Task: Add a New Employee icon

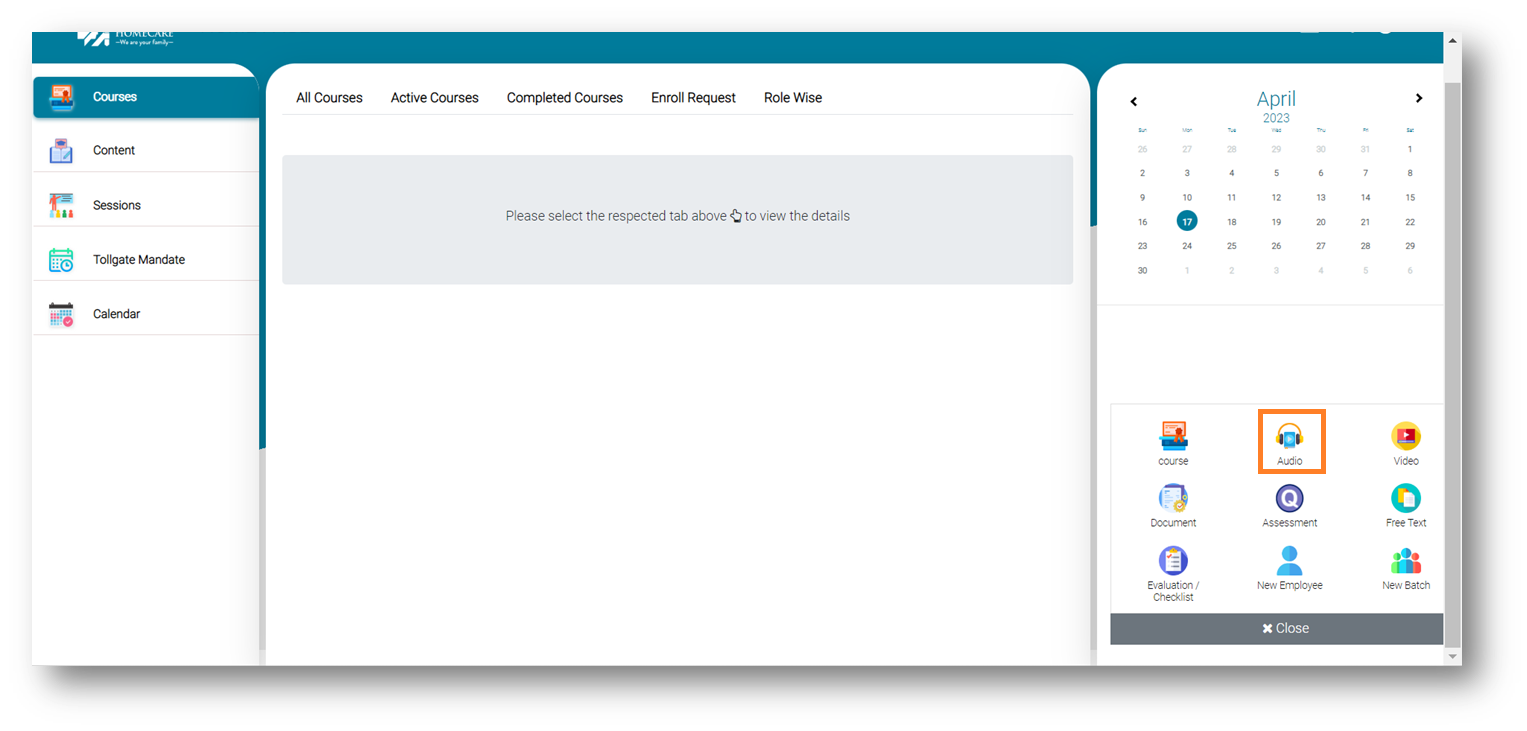Action: click(x=1289, y=561)
